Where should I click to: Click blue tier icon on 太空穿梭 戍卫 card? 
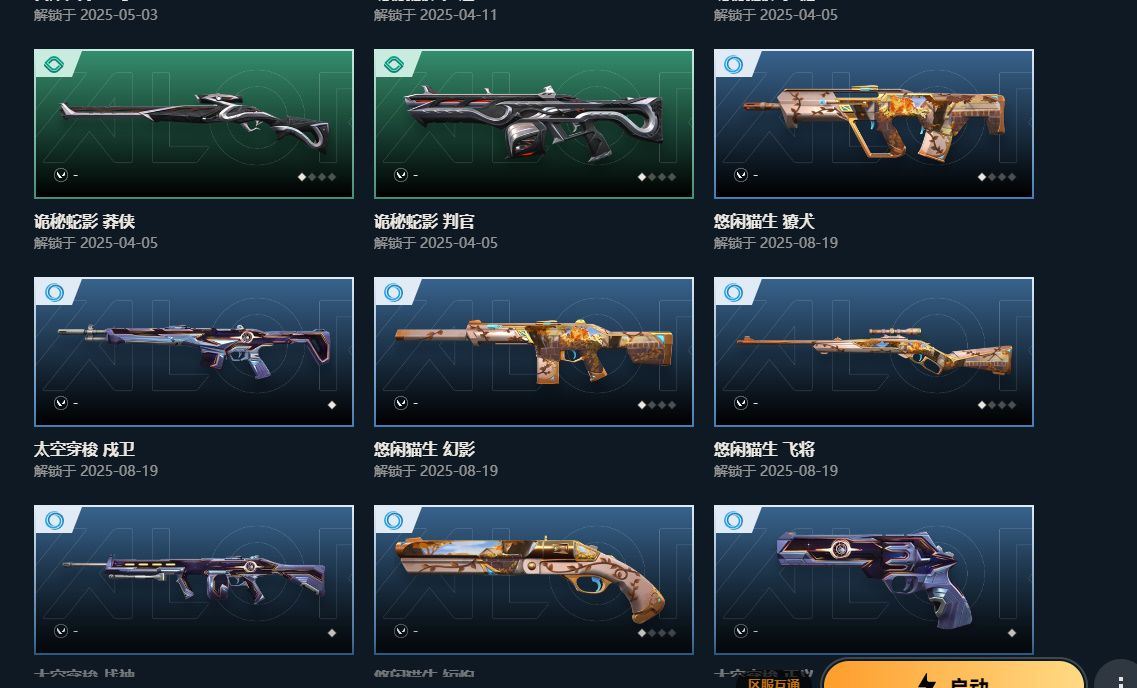(x=54, y=292)
